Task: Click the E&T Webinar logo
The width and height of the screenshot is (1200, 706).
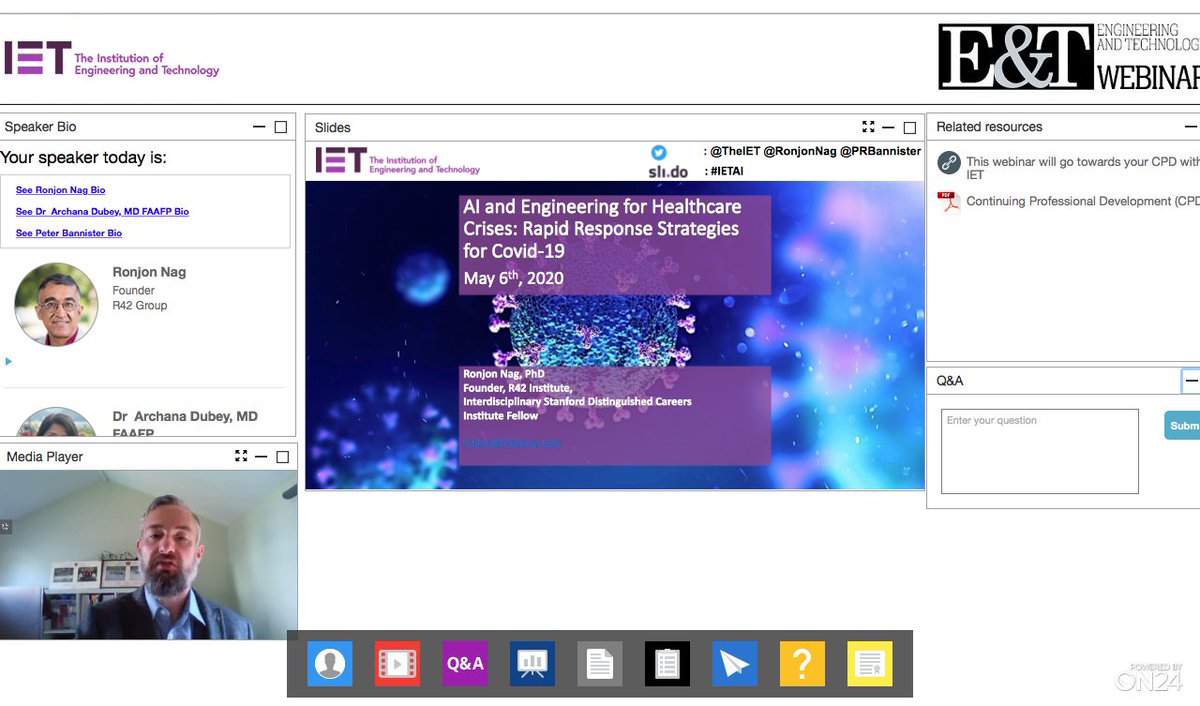Action: pyautogui.click(x=1068, y=56)
